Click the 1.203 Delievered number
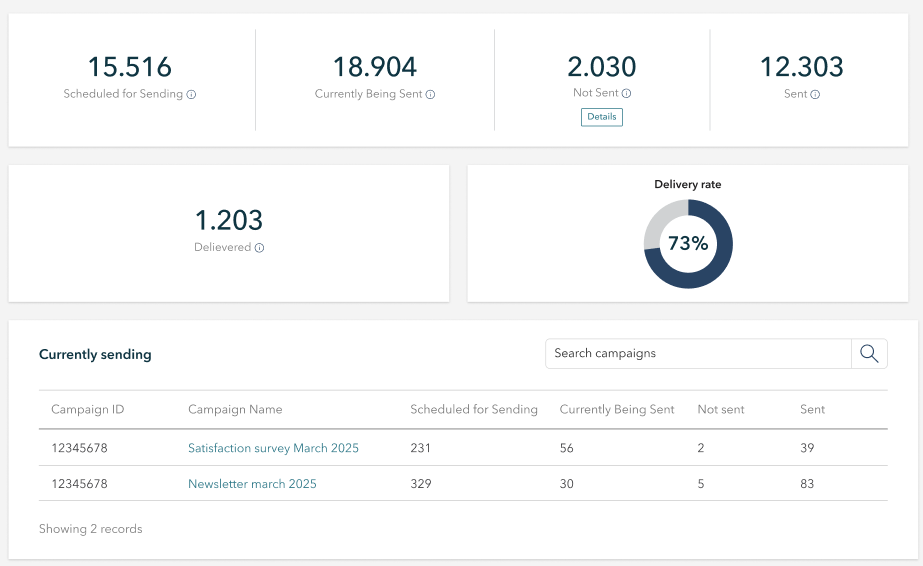The width and height of the screenshot is (923, 566). click(x=229, y=220)
